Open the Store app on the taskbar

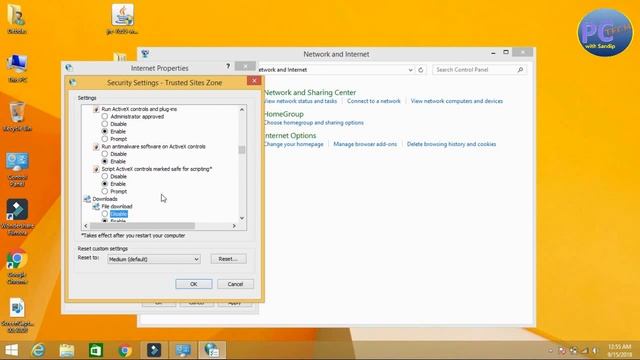pyautogui.click(x=96, y=350)
